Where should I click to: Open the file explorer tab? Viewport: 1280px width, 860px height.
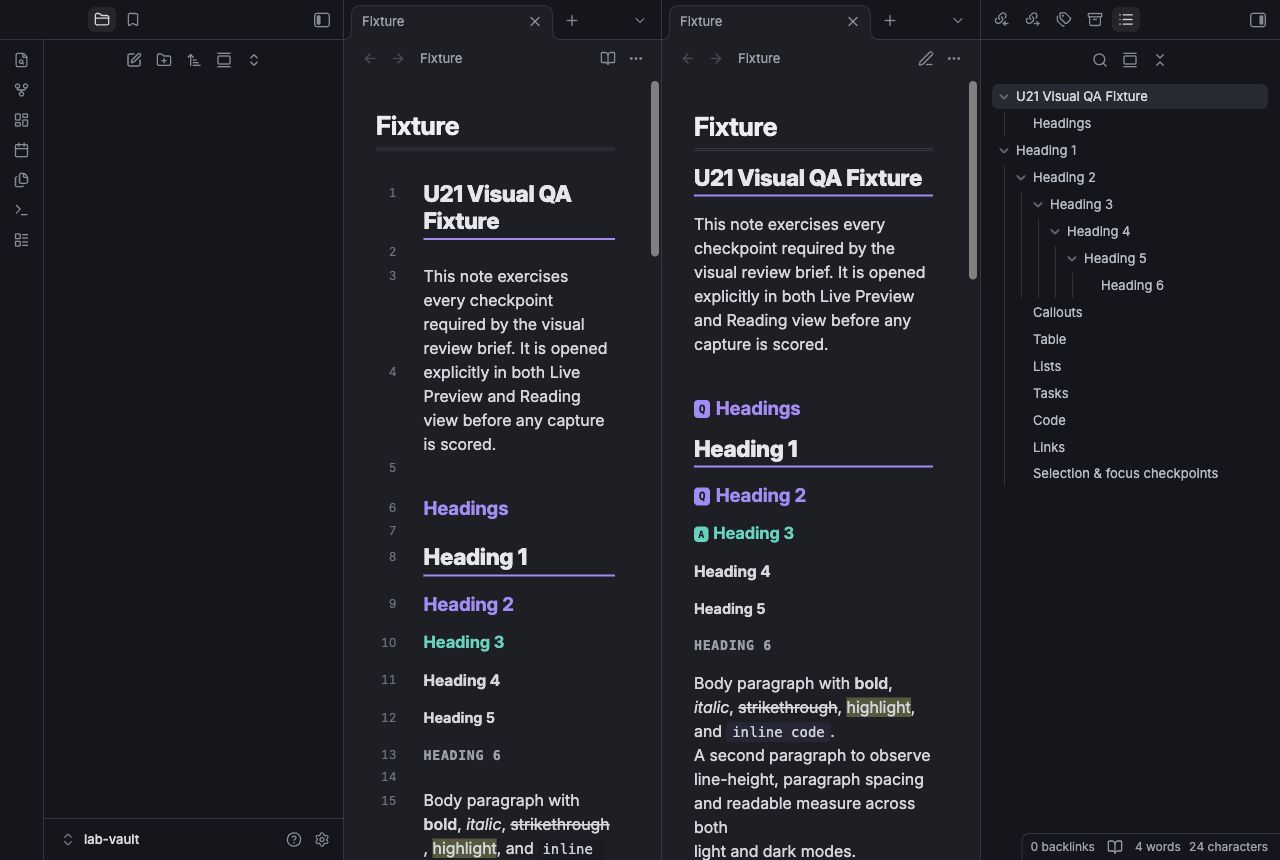pyautogui.click(x=102, y=20)
